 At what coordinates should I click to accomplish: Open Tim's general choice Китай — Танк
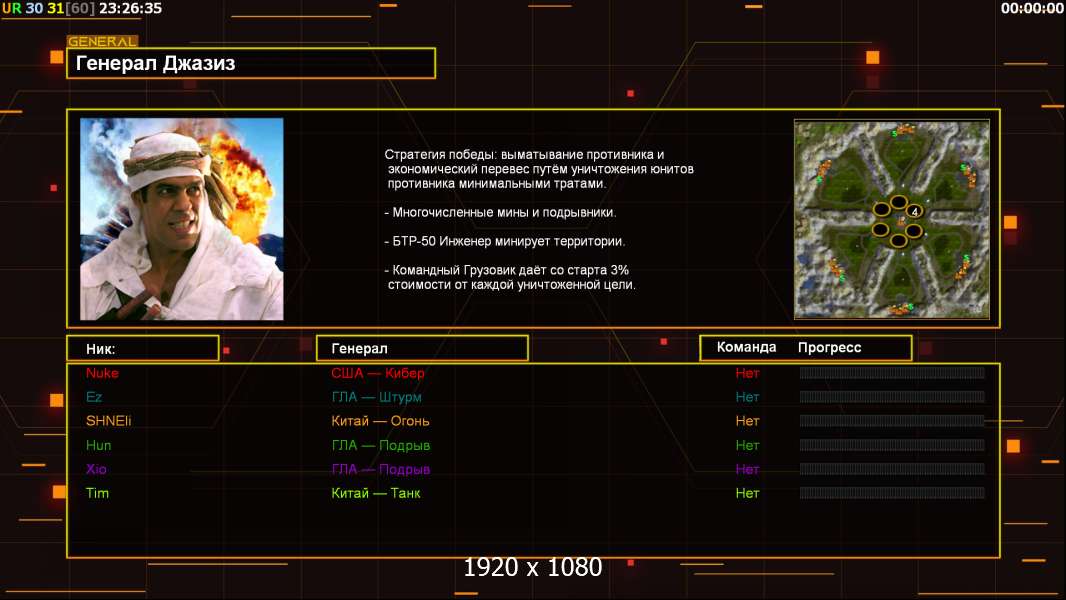(376, 493)
